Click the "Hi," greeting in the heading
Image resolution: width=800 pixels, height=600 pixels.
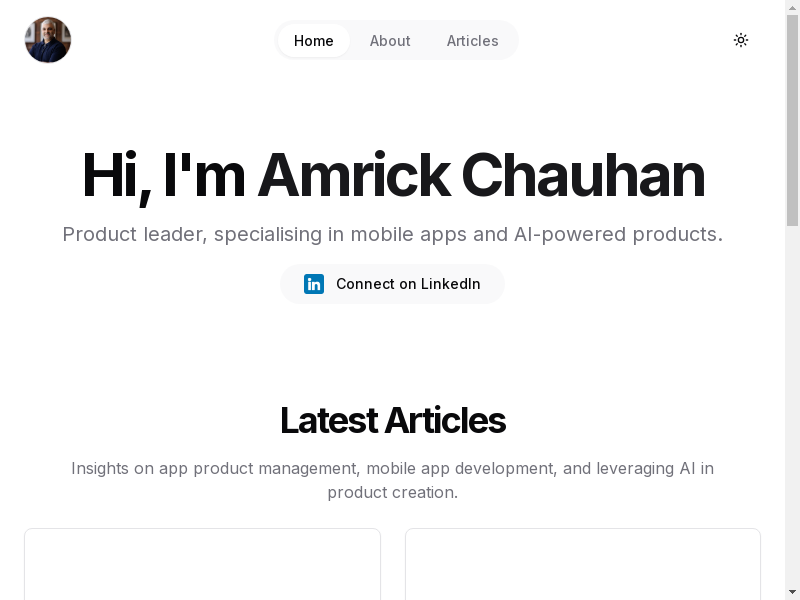(x=115, y=176)
